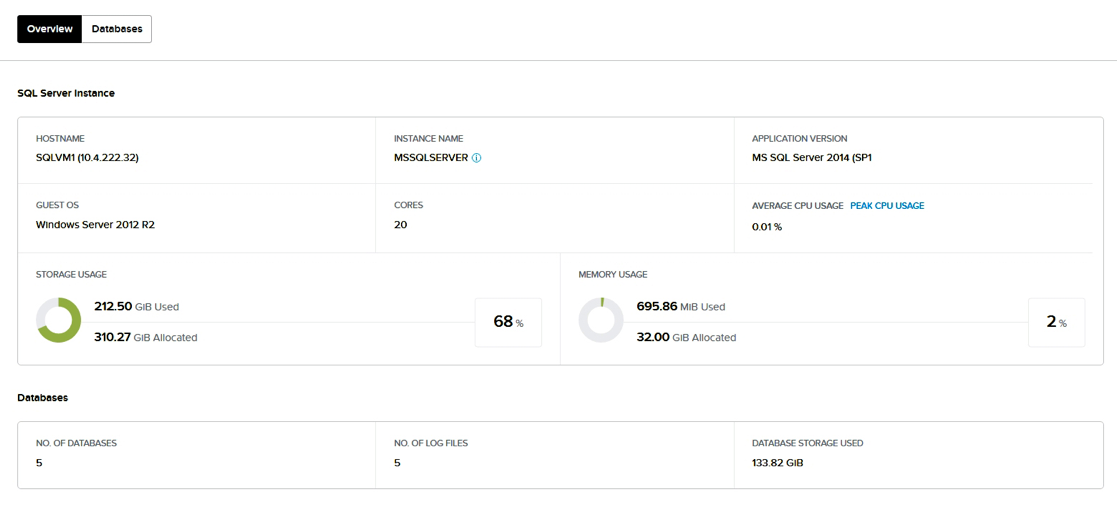Select the MSSQLSERVER instance name
The image size is (1117, 510).
click(431, 158)
